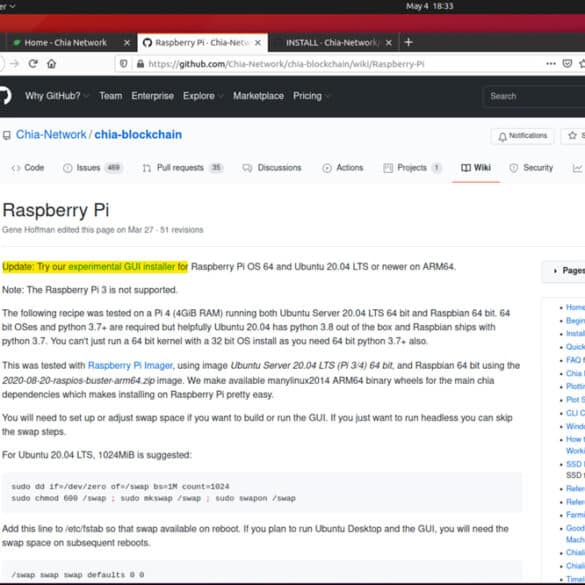The height and width of the screenshot is (585, 585).
Task: Select the Wiki tab
Action: (x=476, y=168)
